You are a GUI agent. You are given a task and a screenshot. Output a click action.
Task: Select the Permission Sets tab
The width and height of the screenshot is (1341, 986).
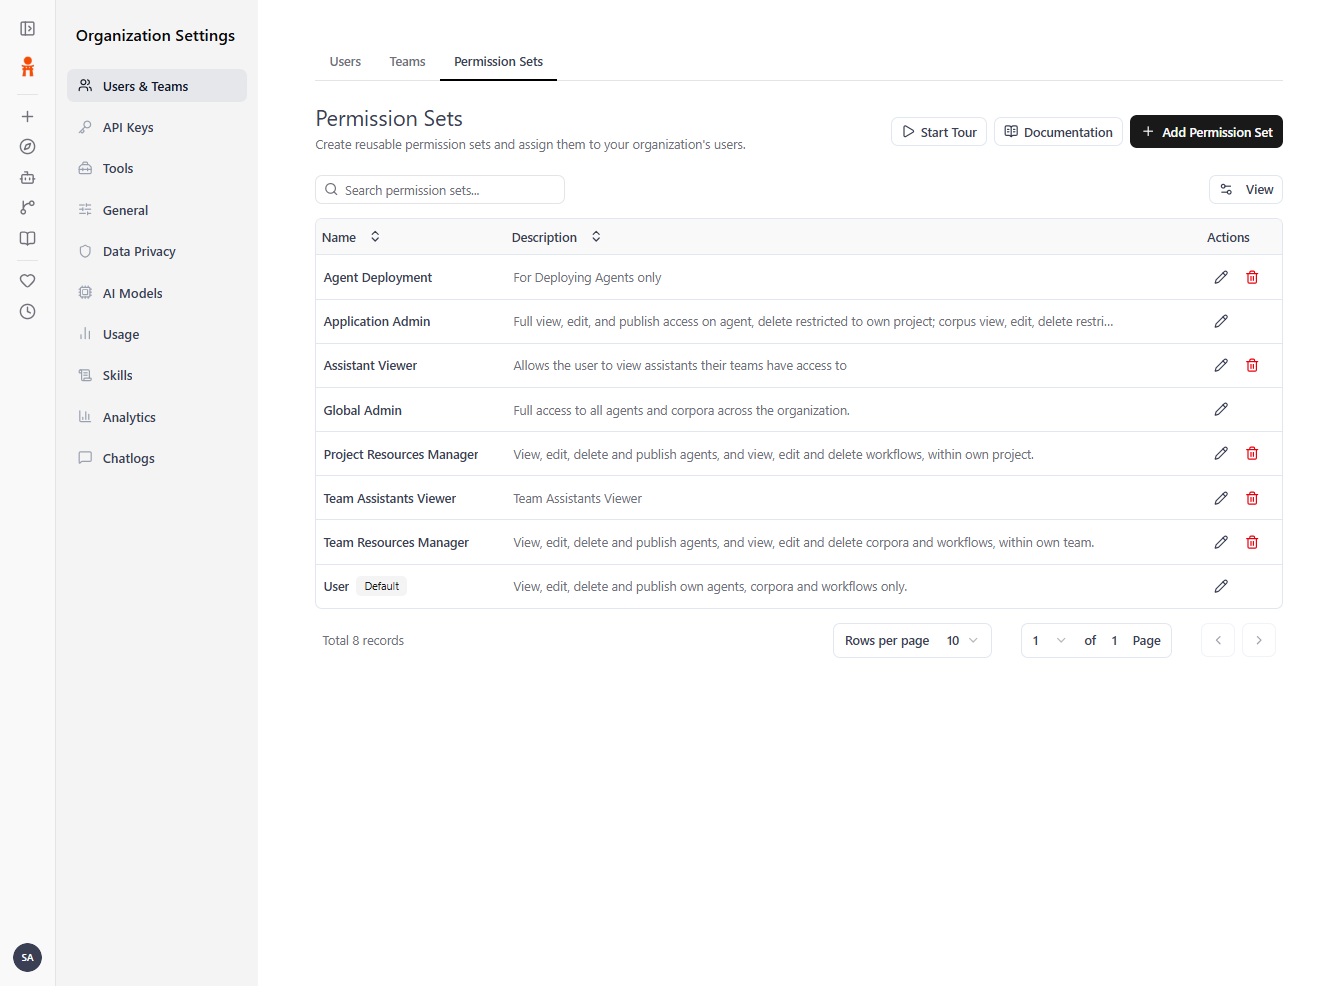[498, 62]
